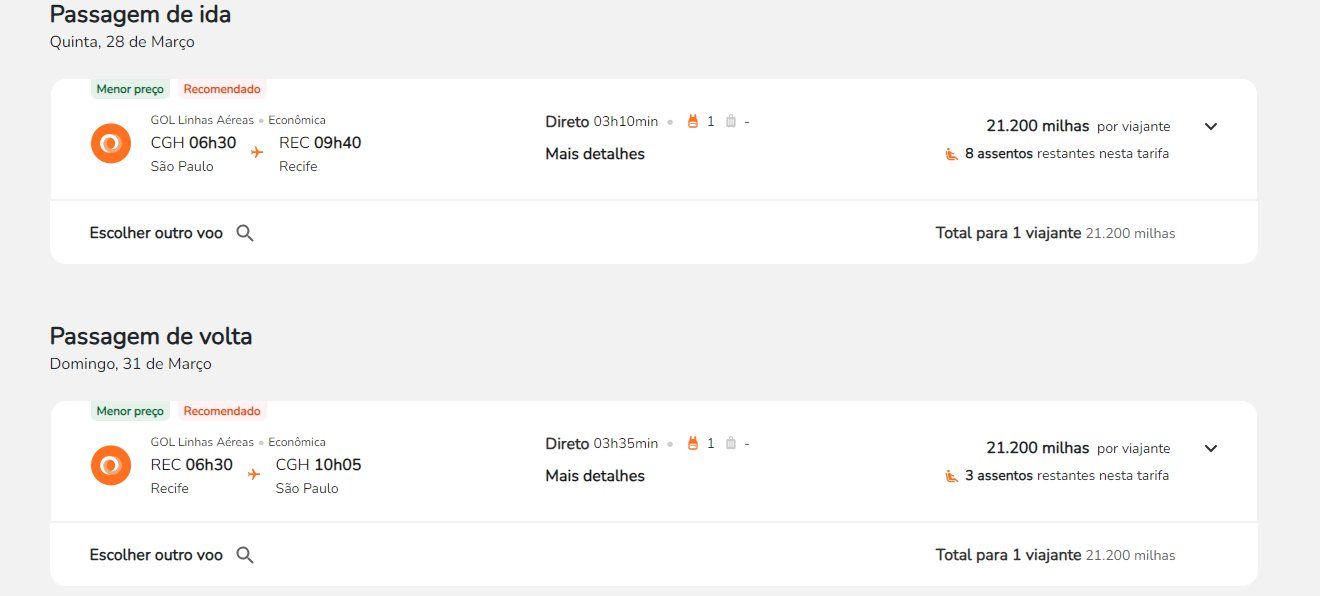Click the orange plane icon between CGH and REC
Viewport: 1320px width, 596px height.
257,152
